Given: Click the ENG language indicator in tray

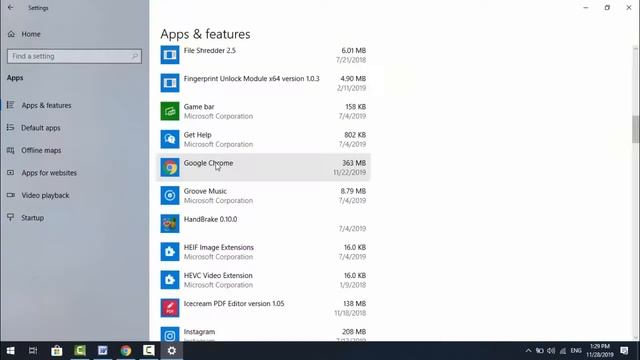Looking at the screenshot, I should coord(576,351).
